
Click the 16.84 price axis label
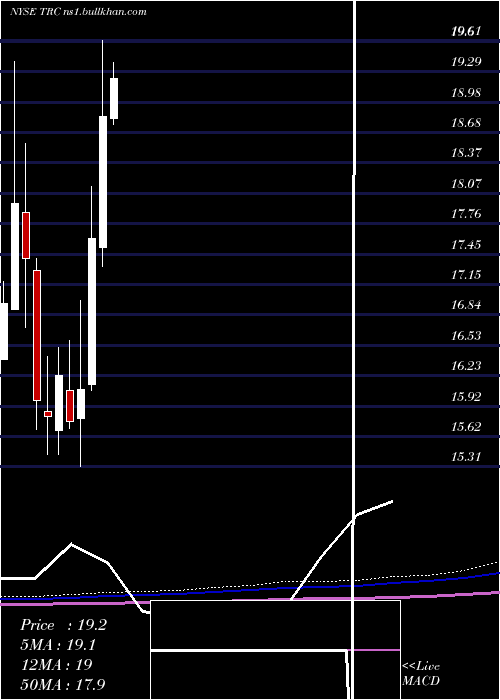tap(466, 305)
